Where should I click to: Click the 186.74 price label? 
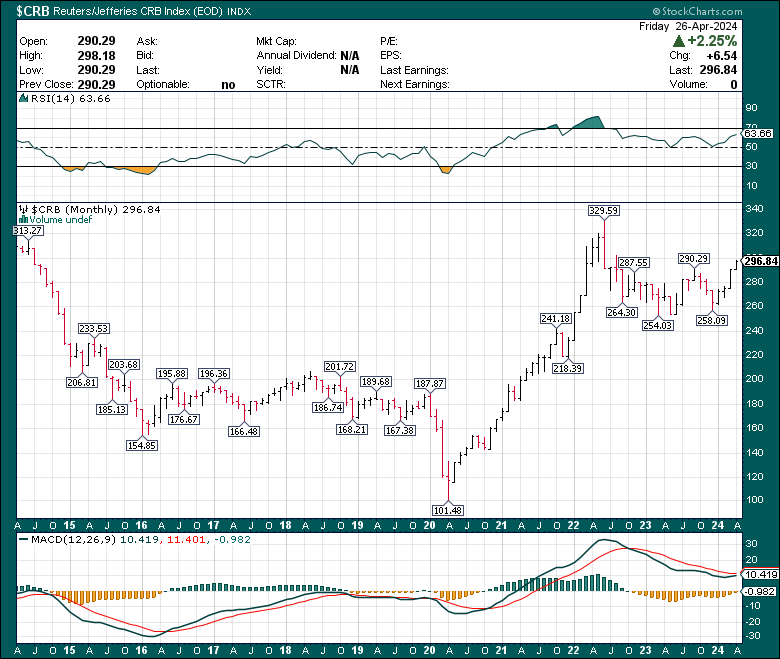tap(328, 407)
